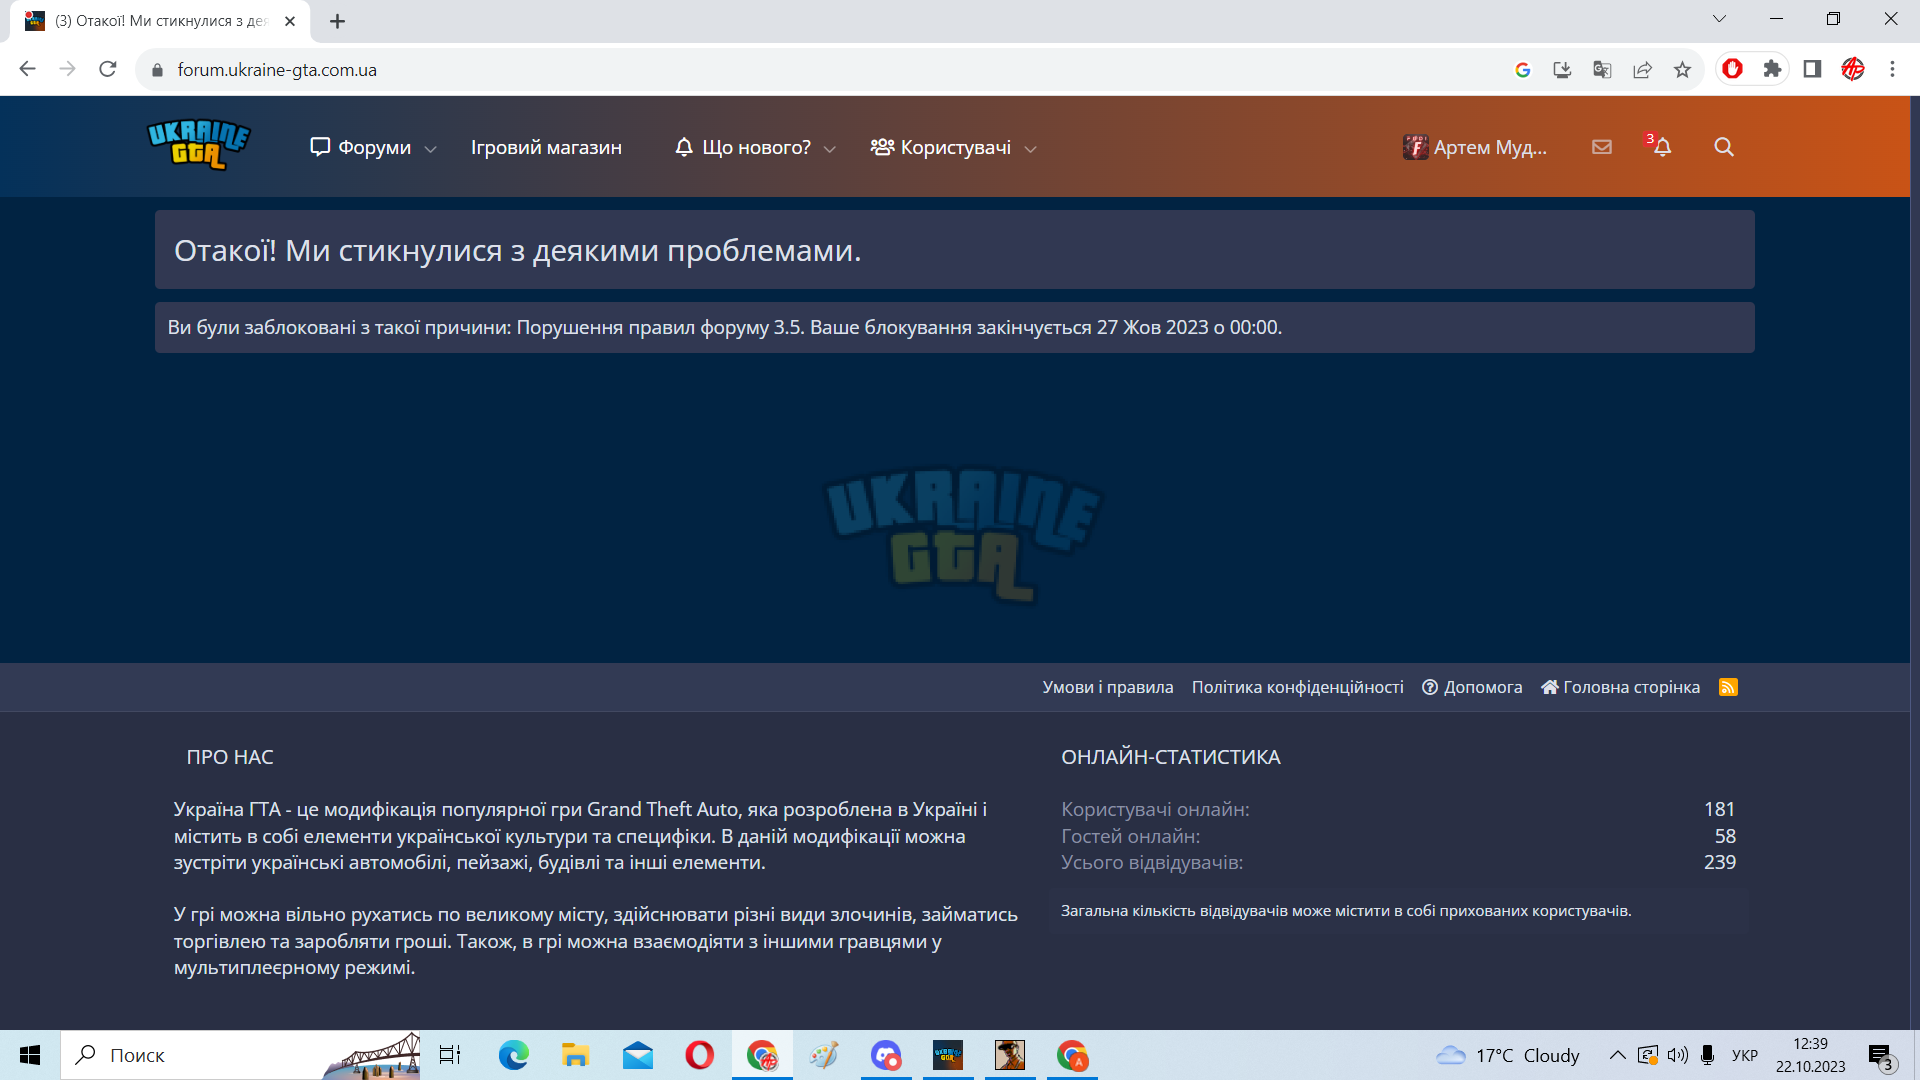Switch the УКР keyboard language
Image resolution: width=1920 pixels, height=1080 pixels.
click(1745, 1055)
